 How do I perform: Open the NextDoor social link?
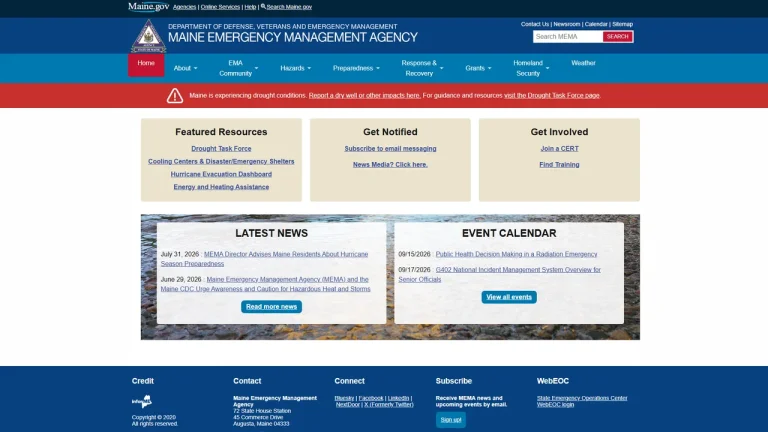[348, 405]
